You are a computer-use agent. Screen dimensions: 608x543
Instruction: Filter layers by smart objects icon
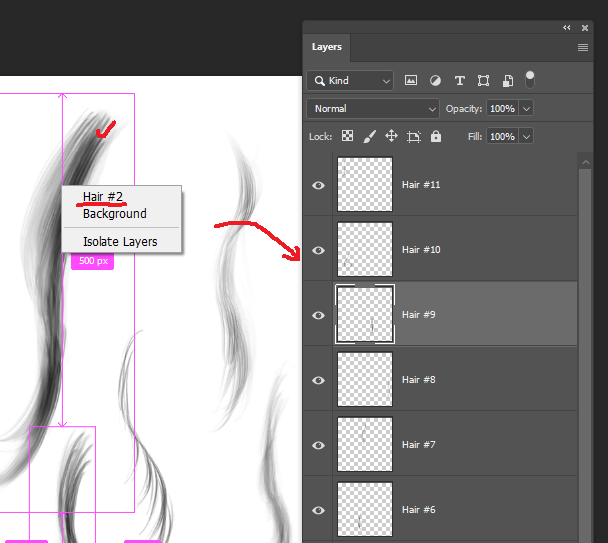click(508, 81)
